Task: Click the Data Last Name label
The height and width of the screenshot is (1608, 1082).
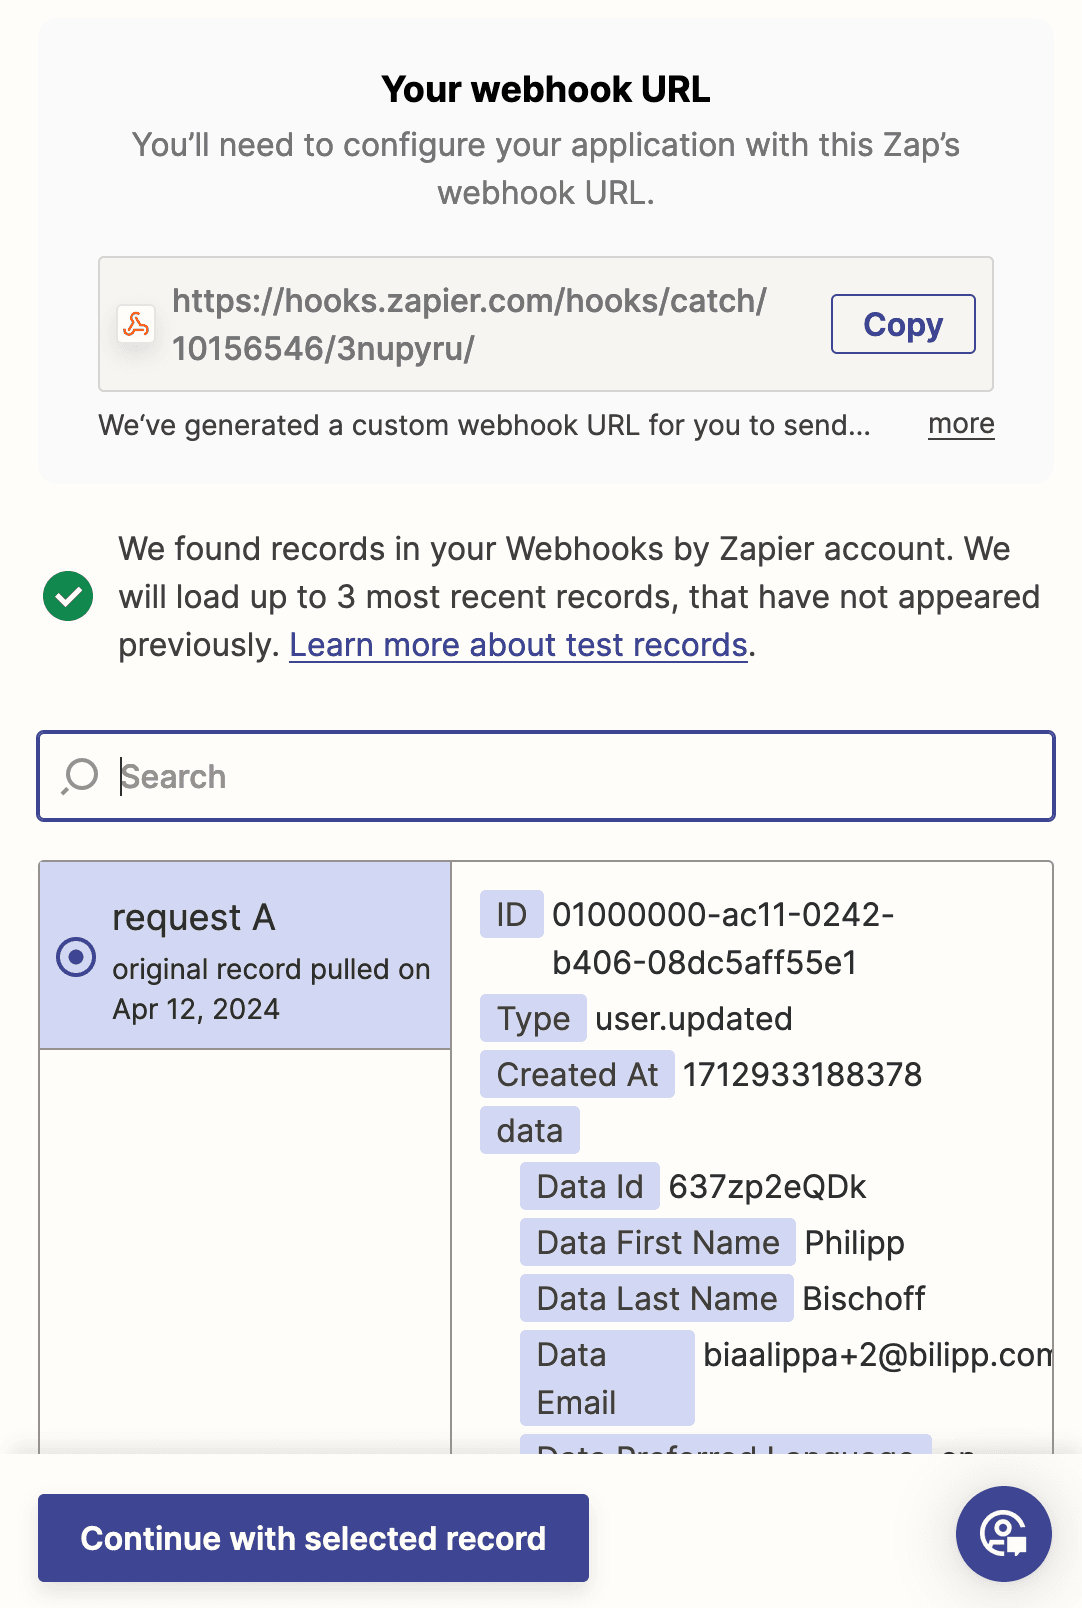Action: pyautogui.click(x=656, y=1298)
